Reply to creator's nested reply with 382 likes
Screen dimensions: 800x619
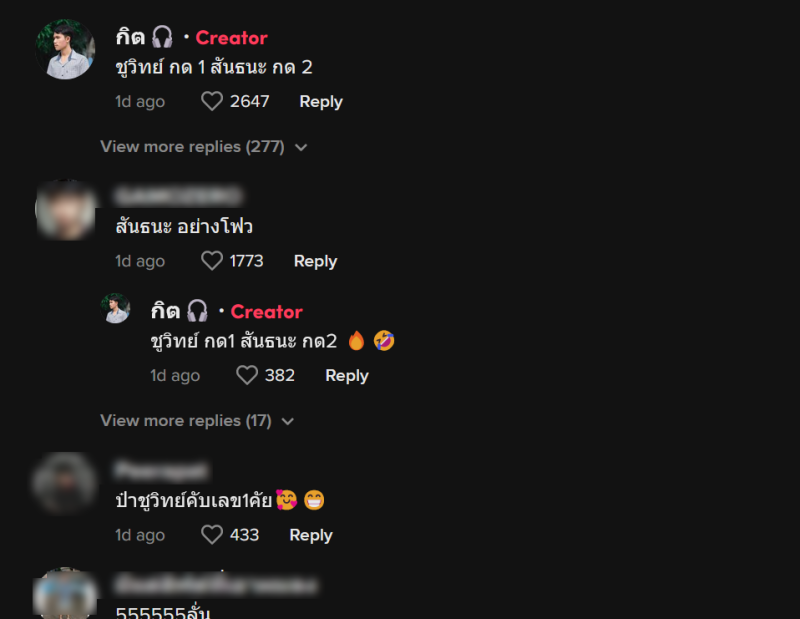pyautogui.click(x=347, y=376)
